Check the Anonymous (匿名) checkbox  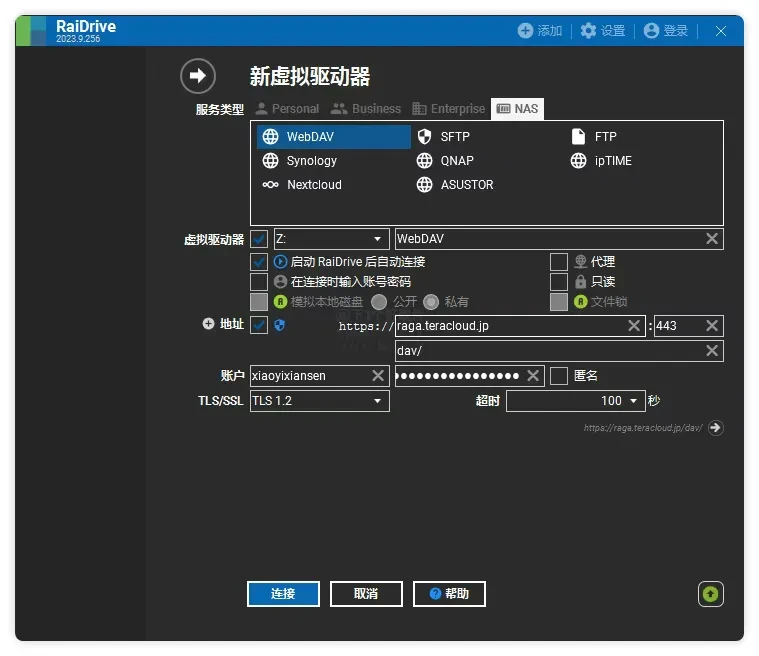point(559,376)
